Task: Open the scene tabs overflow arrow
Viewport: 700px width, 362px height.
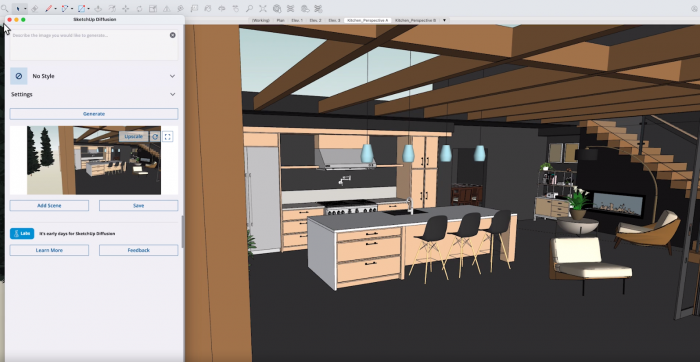Action: tap(444, 21)
